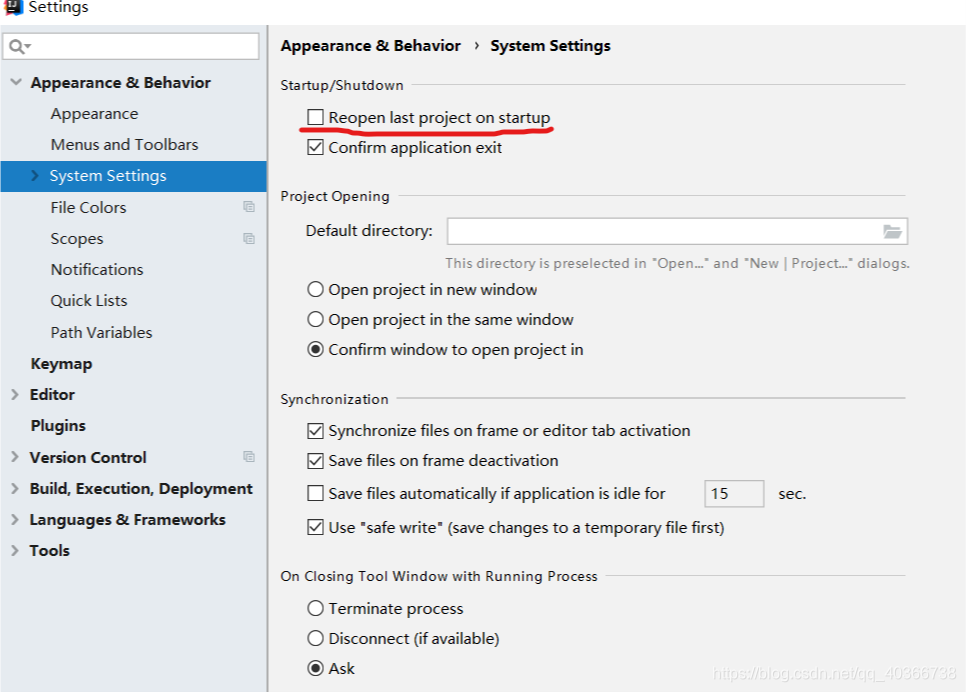
Task: Collapse the Appearance & Behavior tree node
Action: 15,83
